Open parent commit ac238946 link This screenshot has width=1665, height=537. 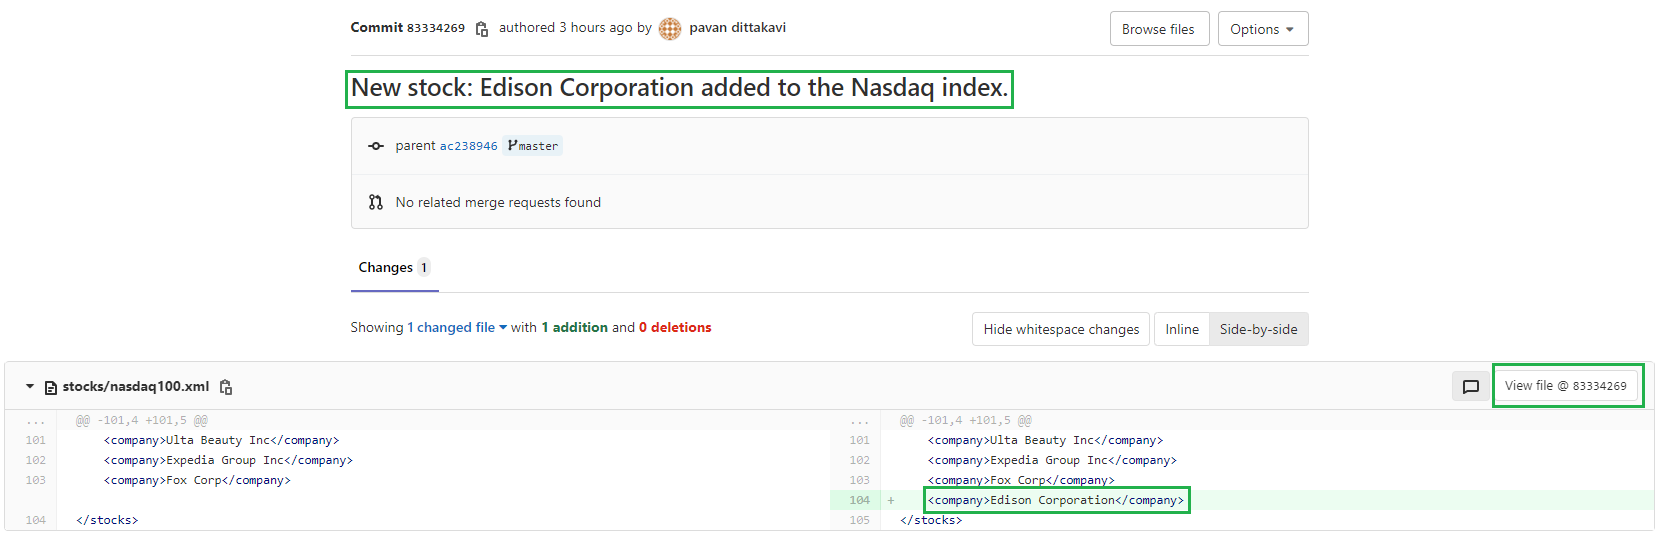point(469,146)
